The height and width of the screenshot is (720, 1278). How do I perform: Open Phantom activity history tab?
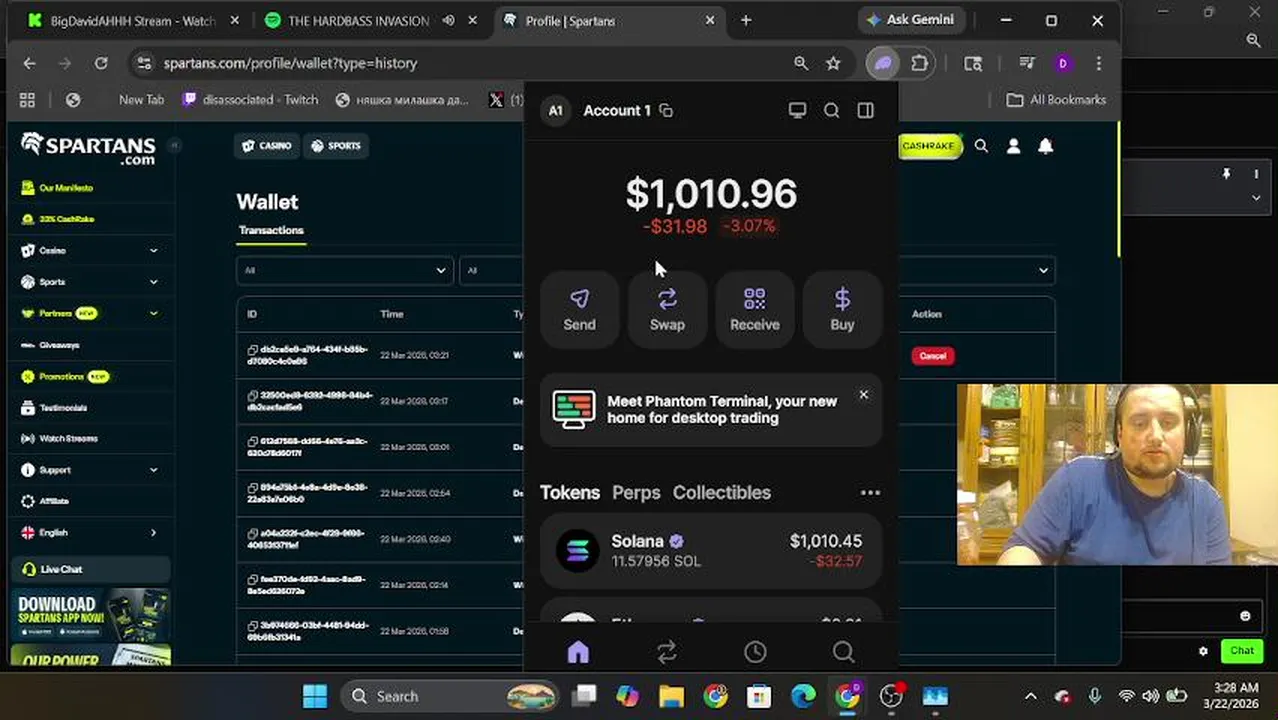755,652
